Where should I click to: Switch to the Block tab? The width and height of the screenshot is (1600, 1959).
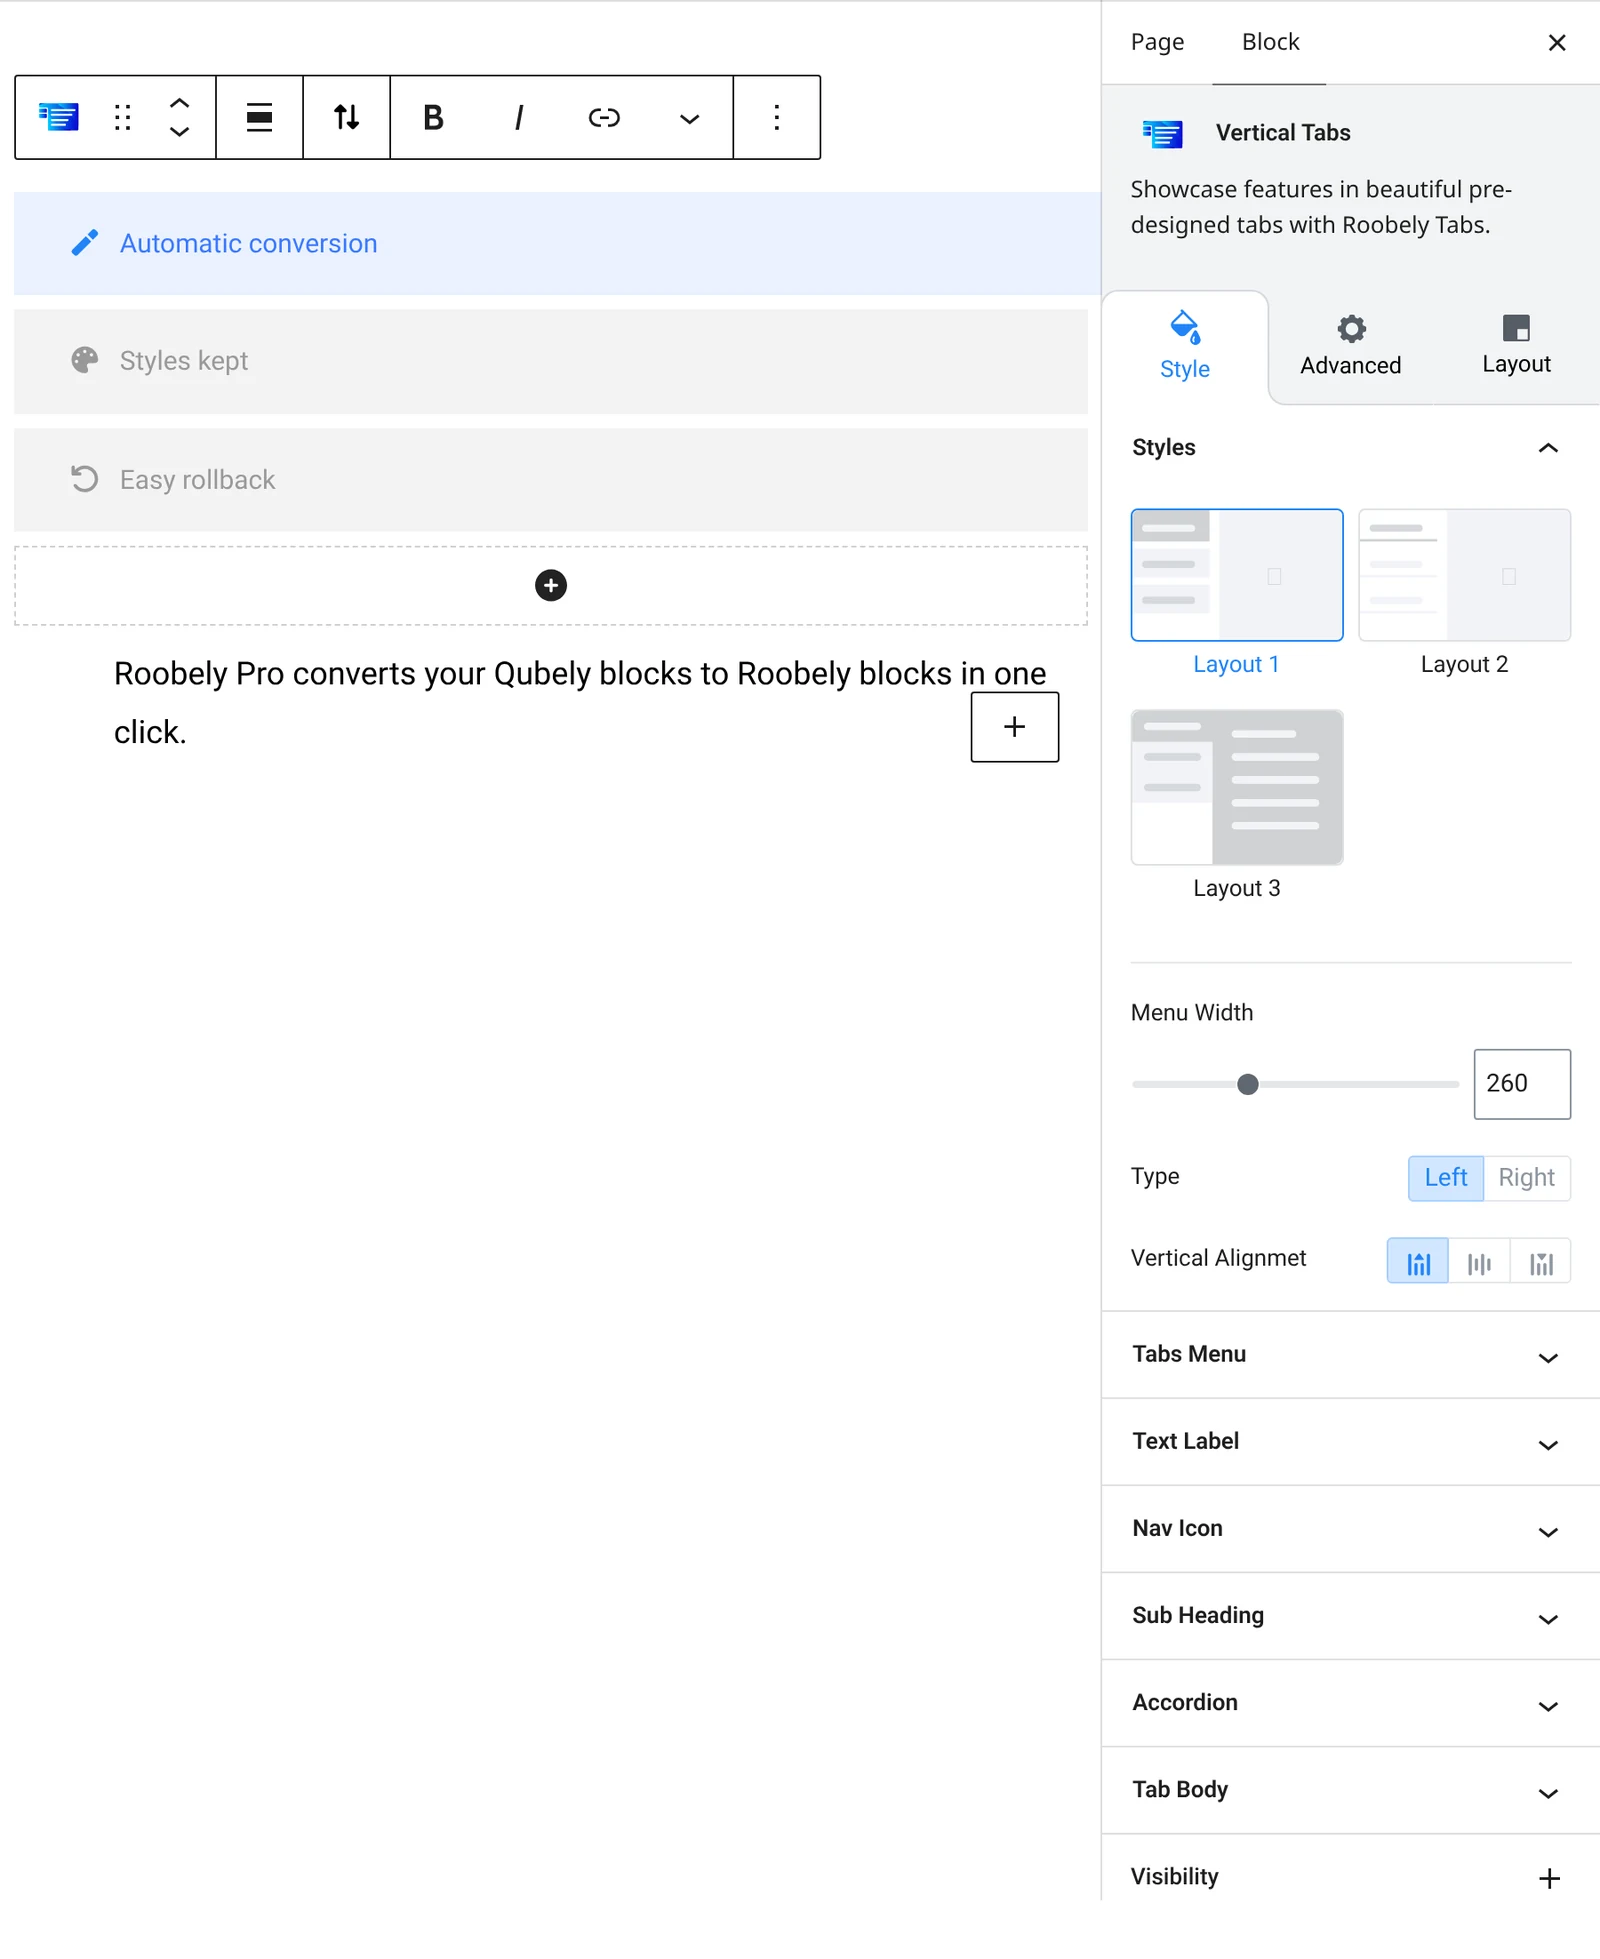coord(1270,42)
